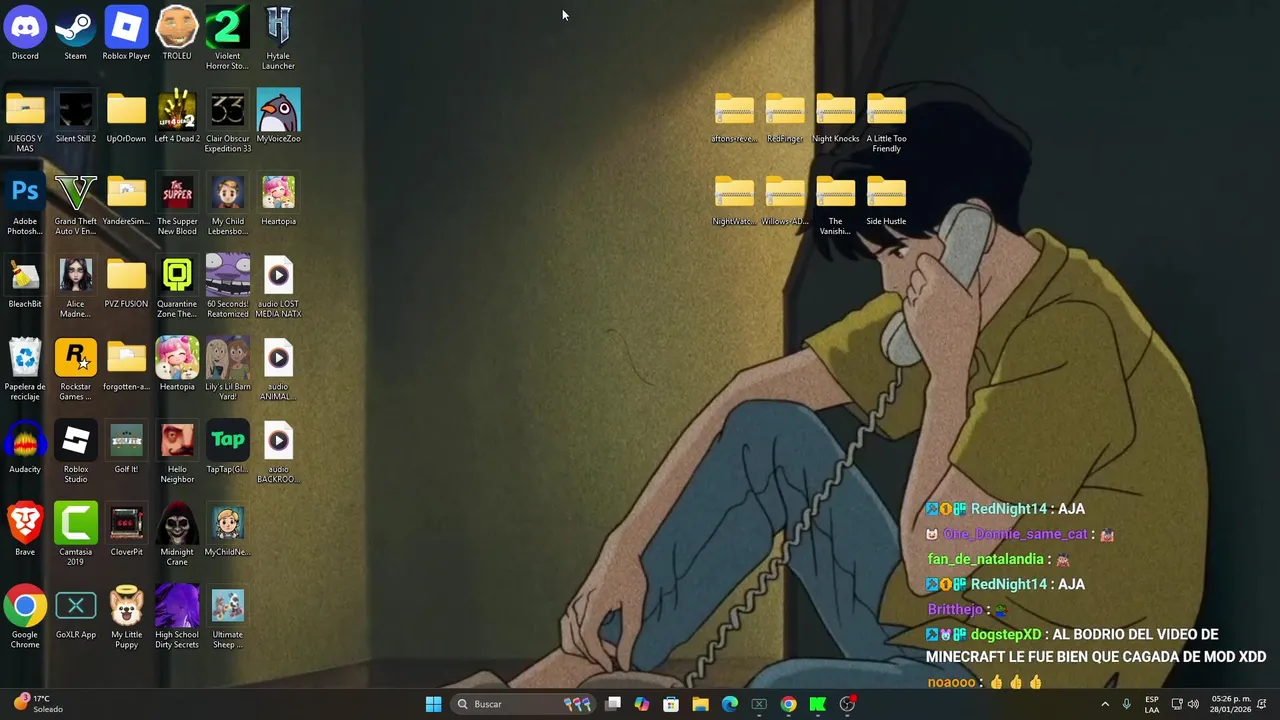
Task: Select the Midnight Crane shortcut
Action: pos(177,535)
